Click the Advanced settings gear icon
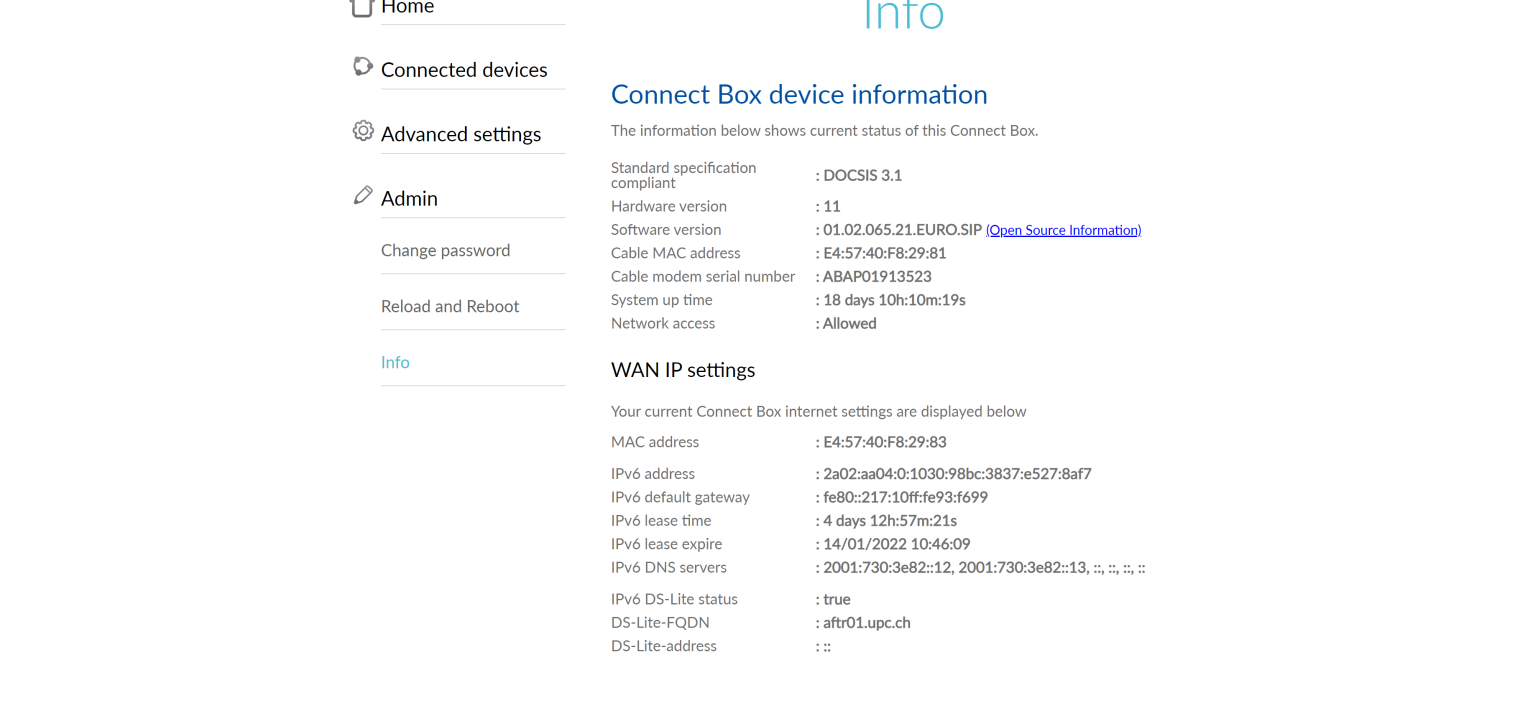Image resolution: width=1520 pixels, height=716 pixels. (x=363, y=131)
